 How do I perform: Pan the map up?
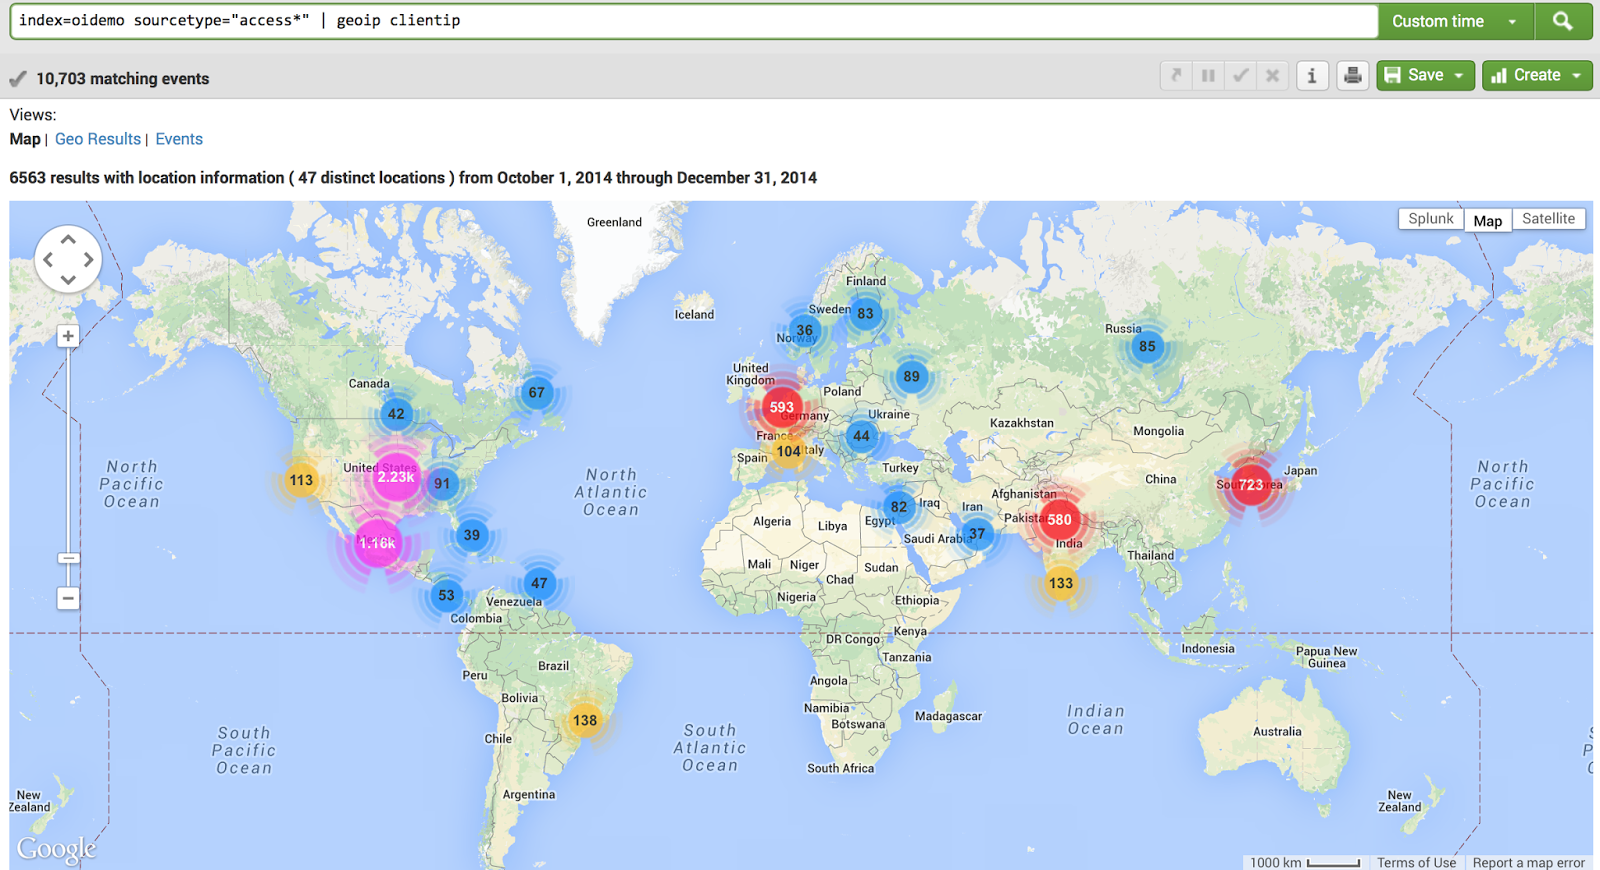point(68,240)
